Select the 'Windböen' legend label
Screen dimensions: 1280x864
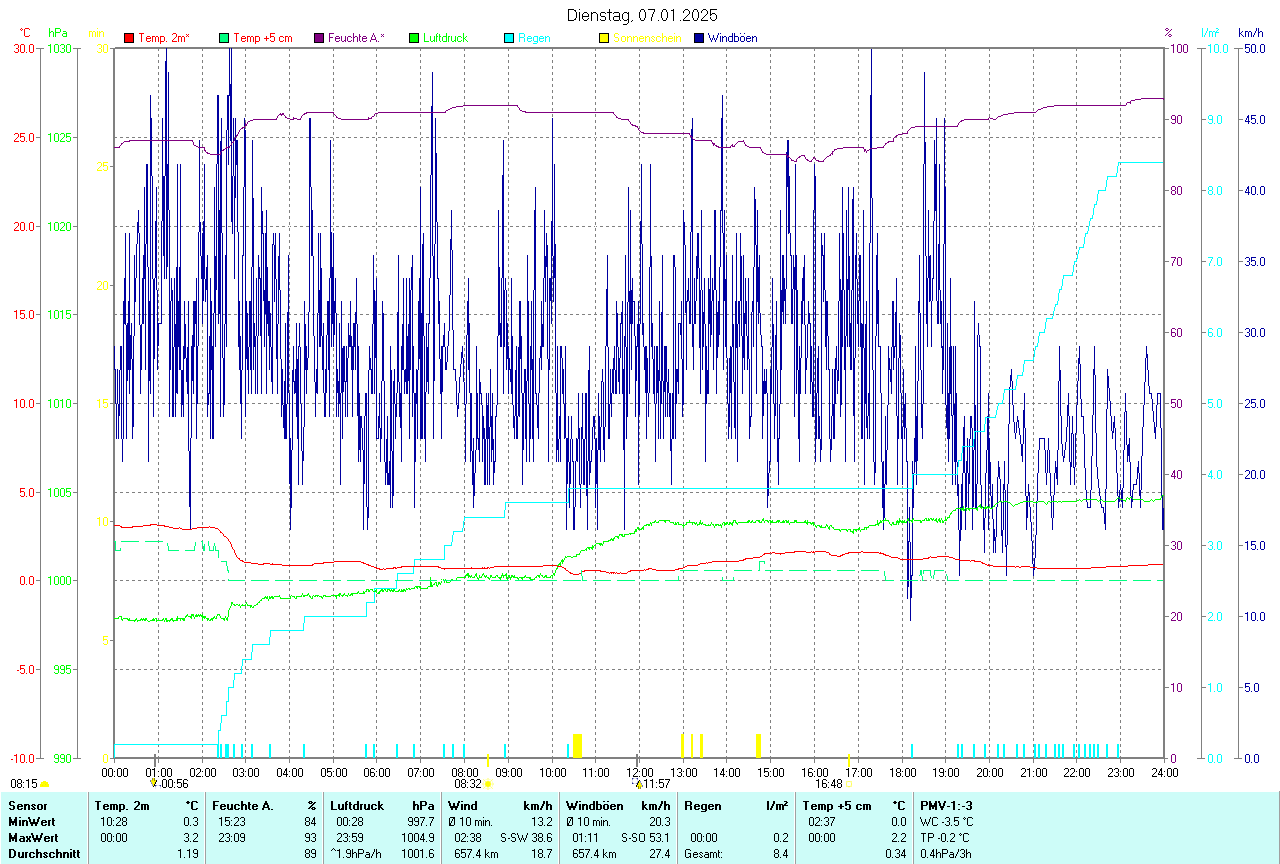[732, 38]
